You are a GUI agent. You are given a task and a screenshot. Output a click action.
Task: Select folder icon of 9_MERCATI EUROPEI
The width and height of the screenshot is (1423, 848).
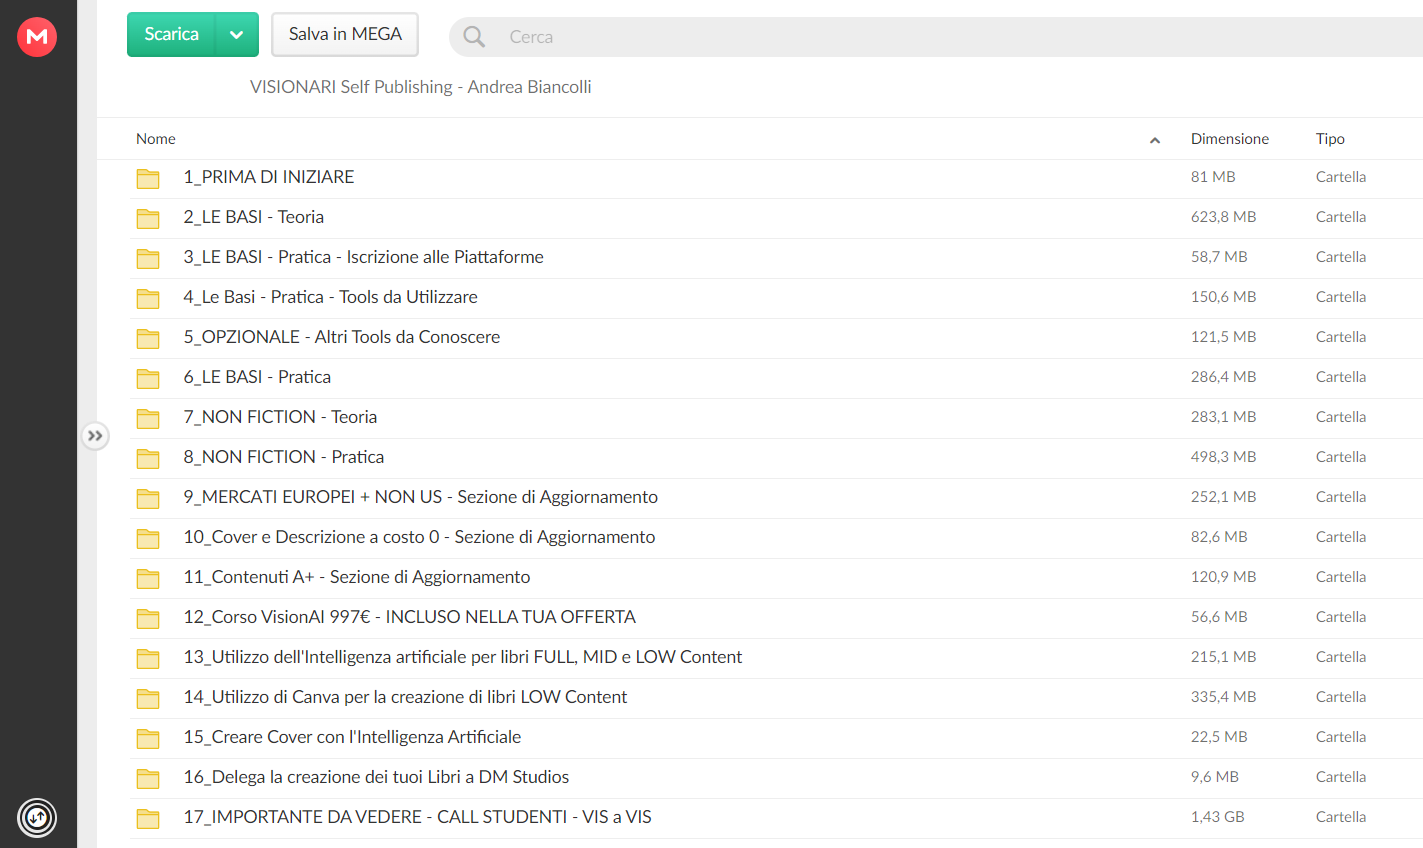(x=148, y=498)
